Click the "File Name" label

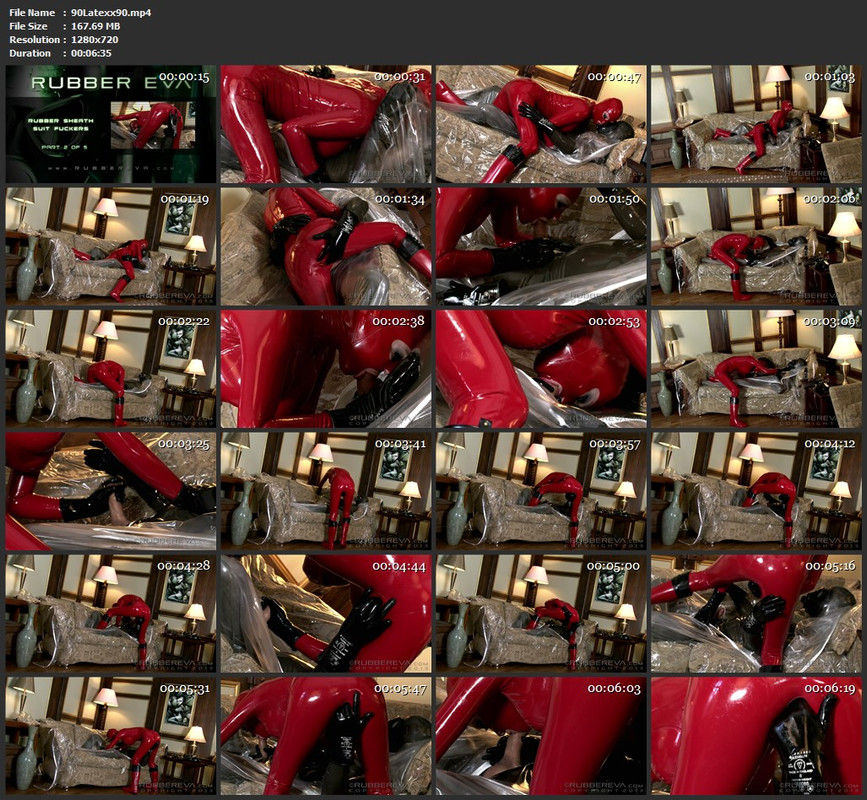[32, 13]
